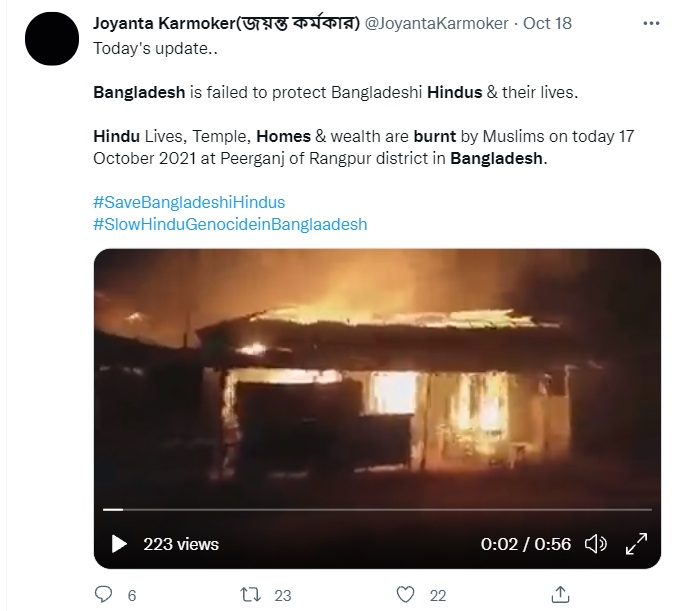
Task: Open the share tweet icon
Action: click(560, 595)
